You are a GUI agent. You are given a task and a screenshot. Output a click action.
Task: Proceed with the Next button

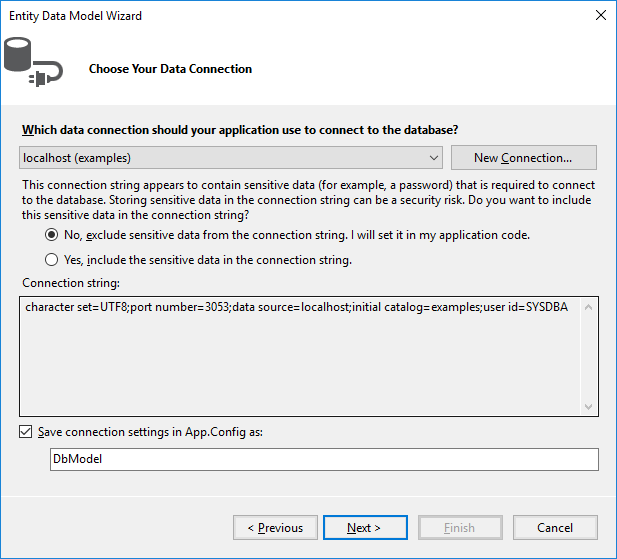point(363,527)
